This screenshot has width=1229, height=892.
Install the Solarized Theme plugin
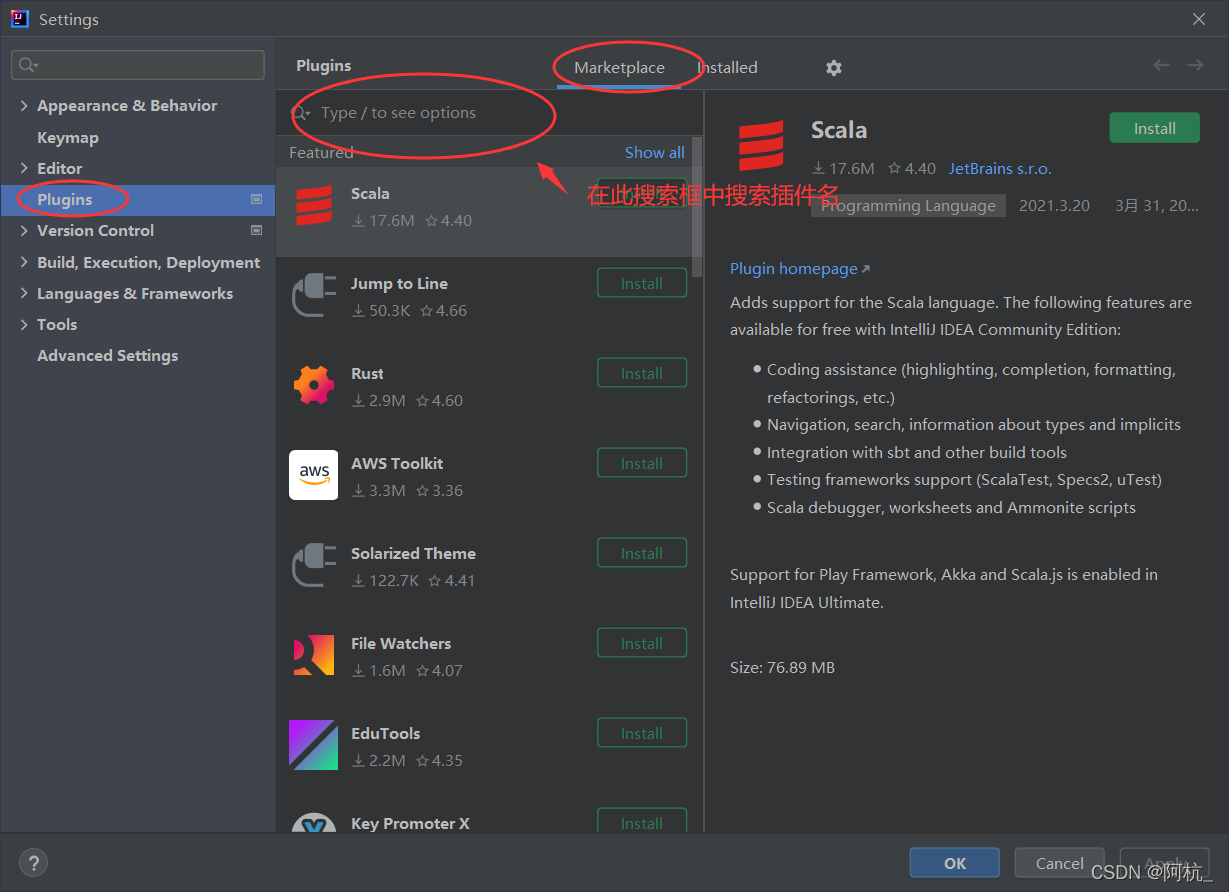(642, 553)
